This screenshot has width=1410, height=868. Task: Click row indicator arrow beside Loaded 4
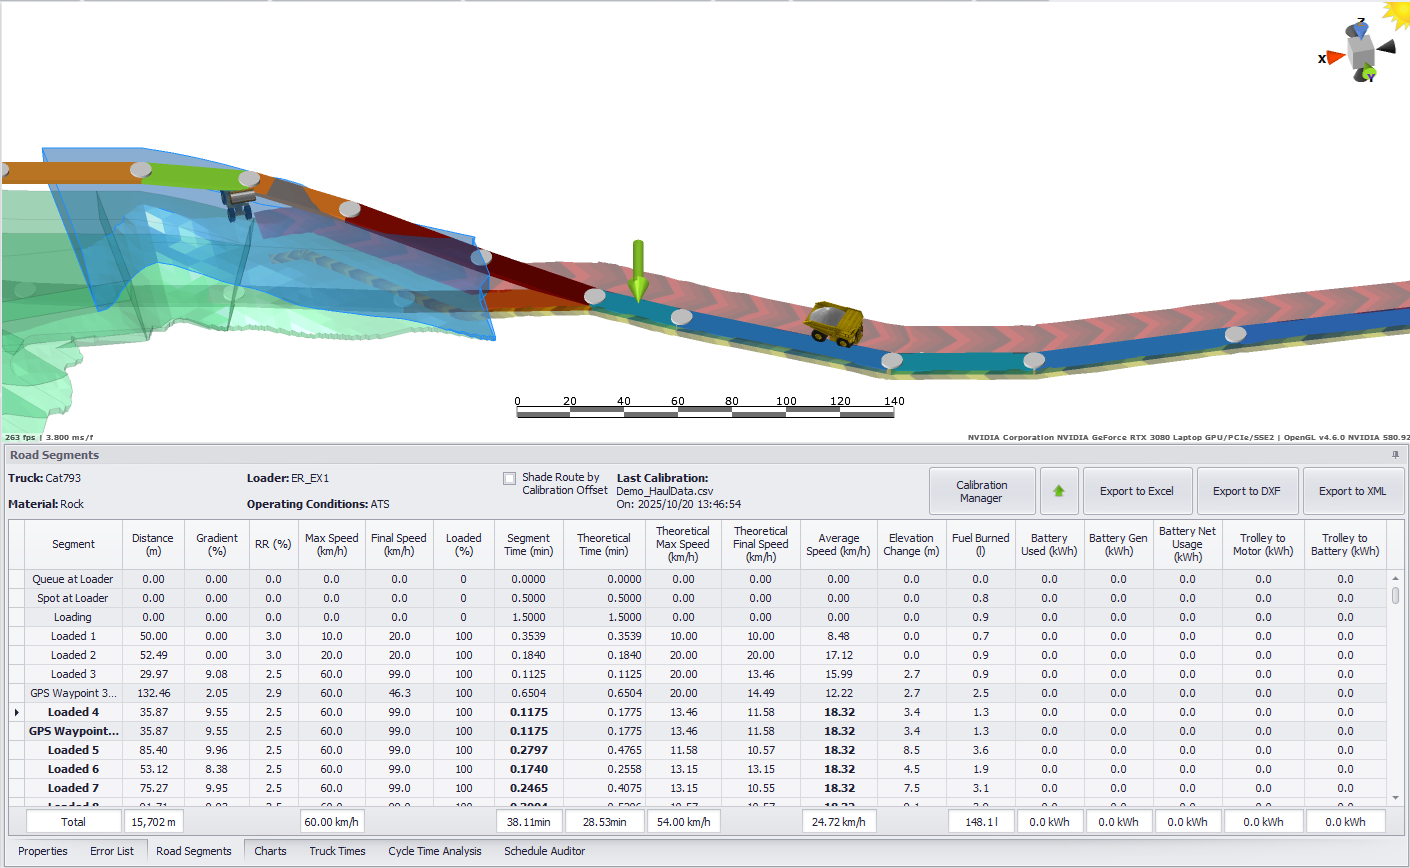(x=16, y=713)
